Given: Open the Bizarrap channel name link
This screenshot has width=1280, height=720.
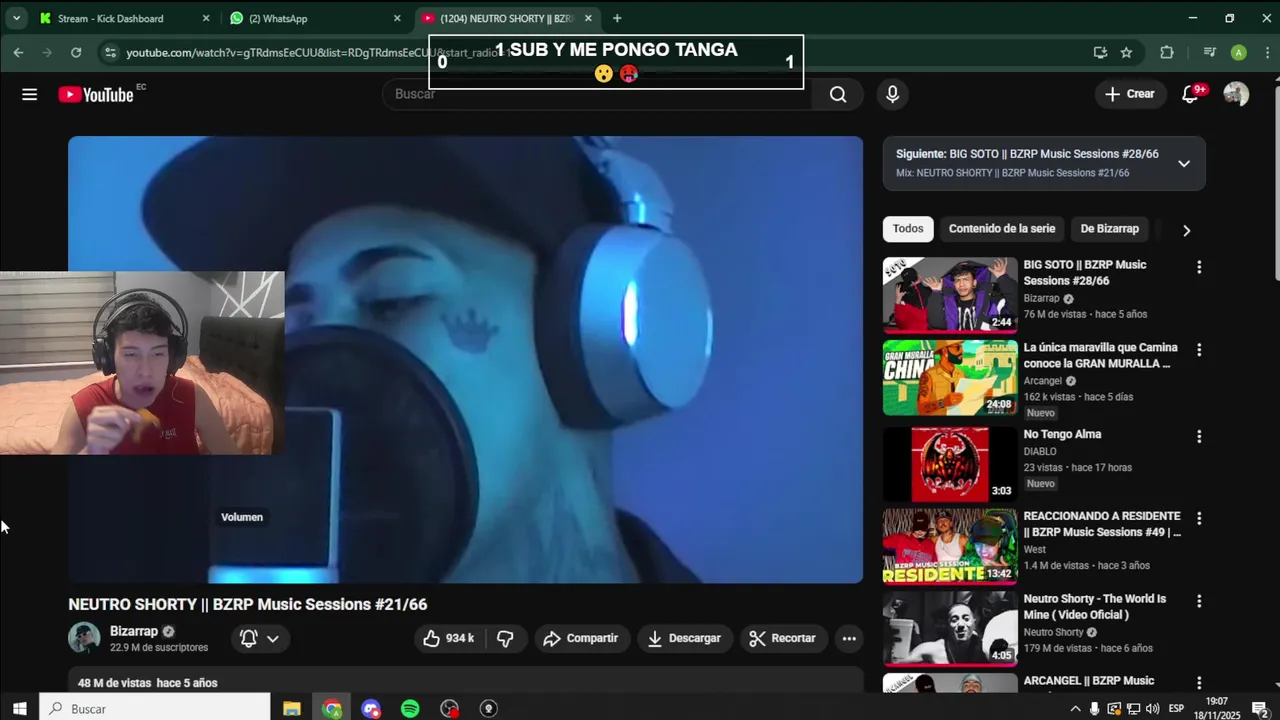Looking at the screenshot, I should 134,631.
